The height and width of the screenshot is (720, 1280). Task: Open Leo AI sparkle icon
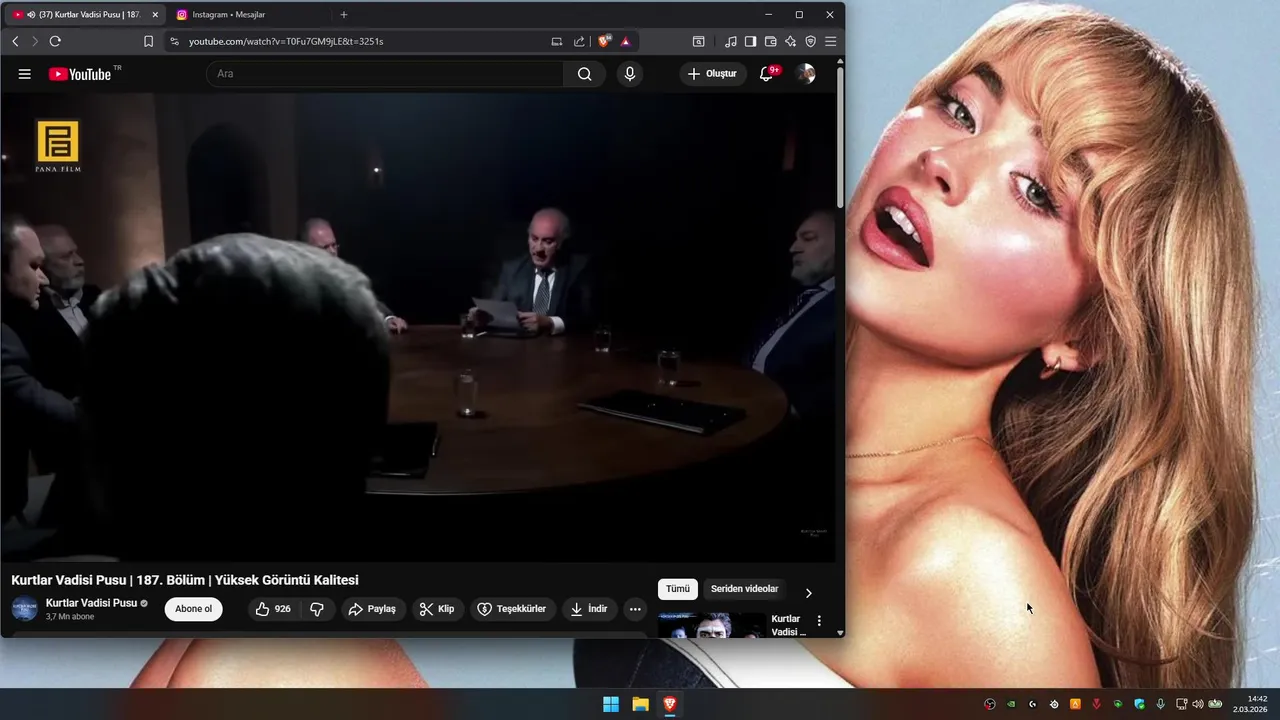point(790,41)
